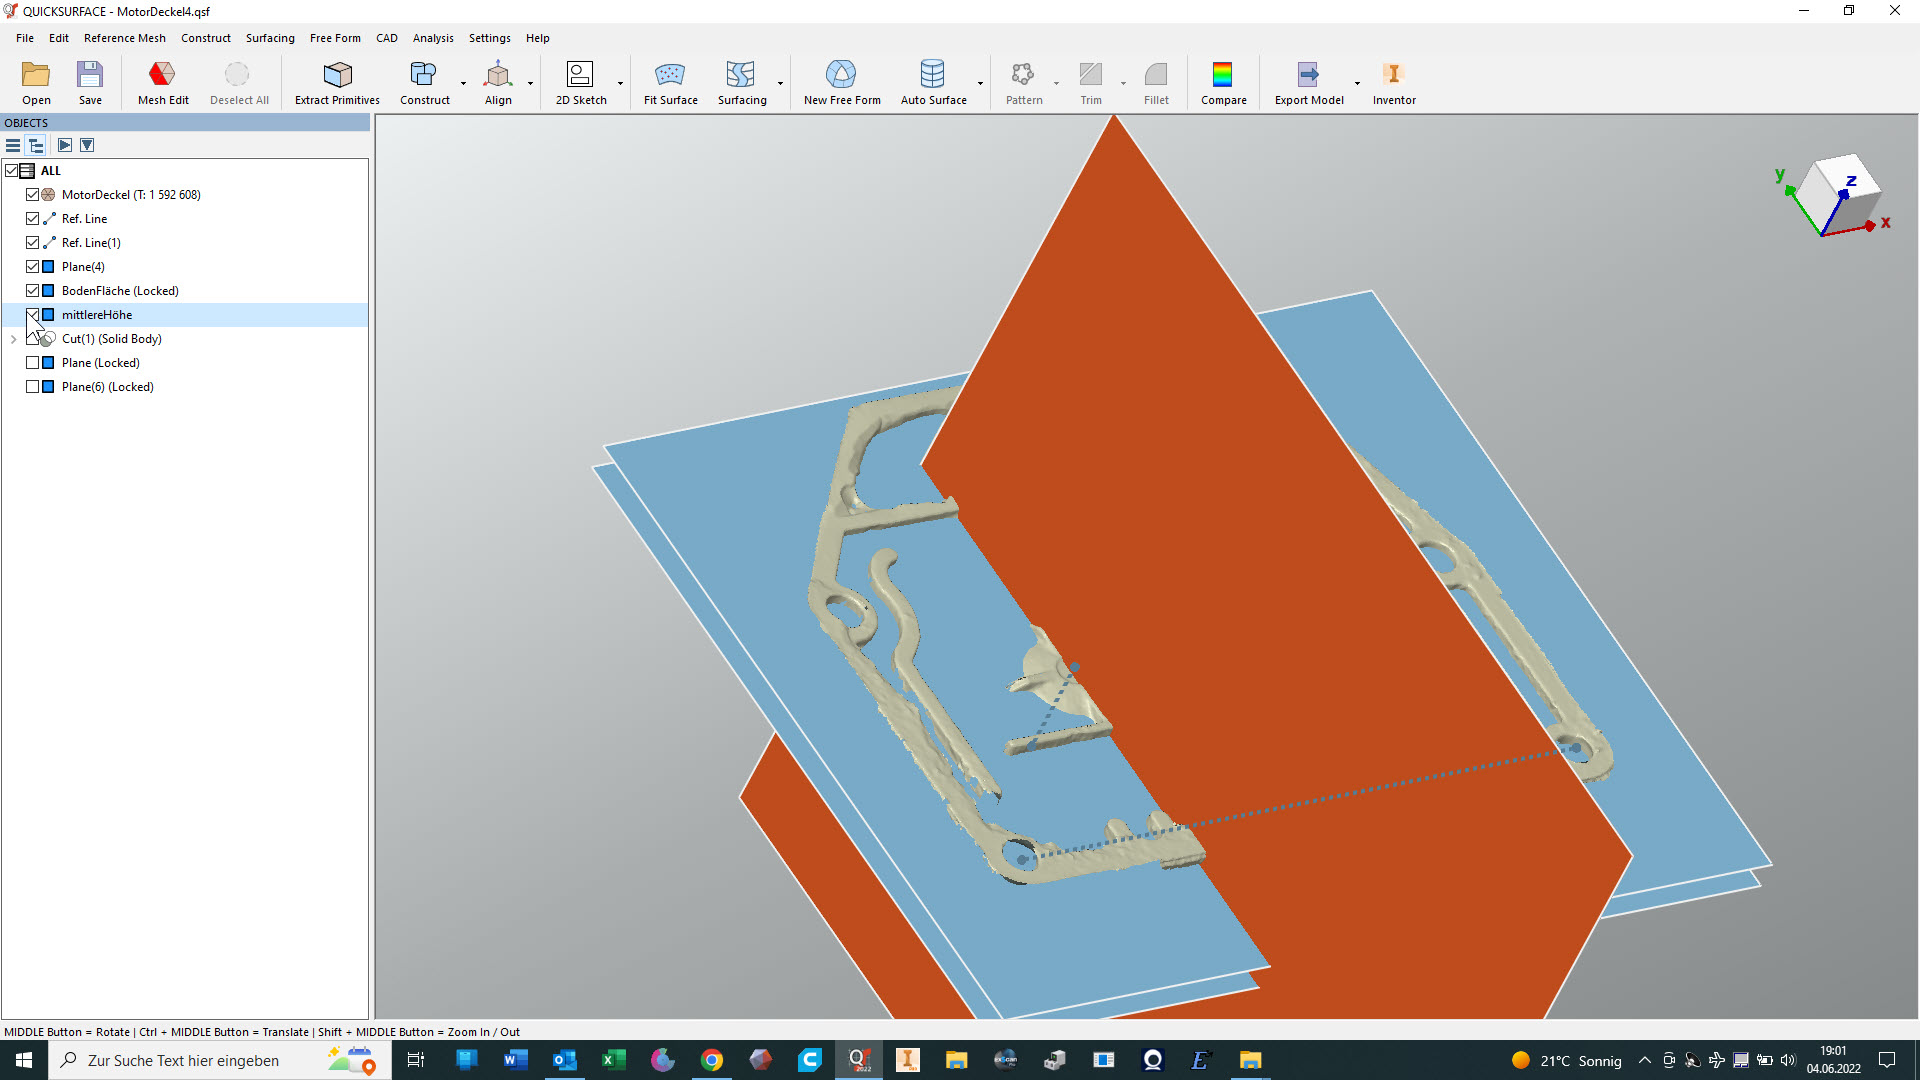Open the Mesh Edit tool
Image resolution: width=1920 pixels, height=1080 pixels.
162,82
